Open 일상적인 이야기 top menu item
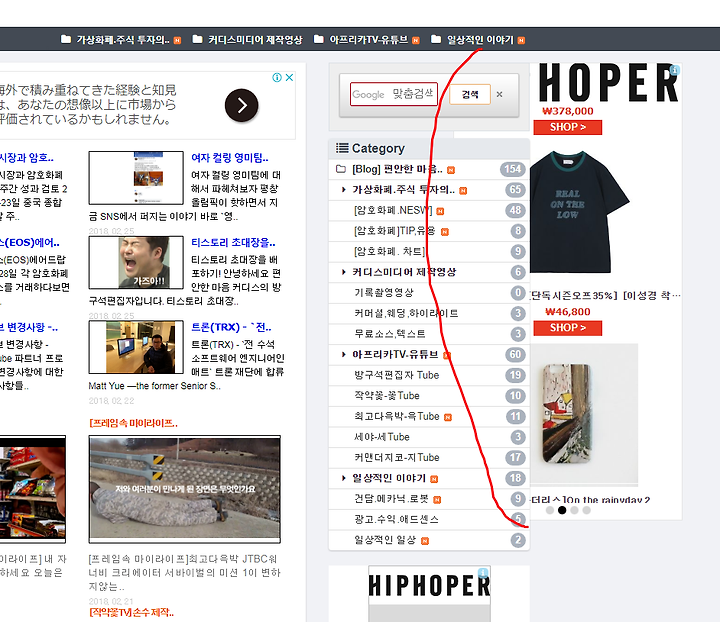 [480, 40]
